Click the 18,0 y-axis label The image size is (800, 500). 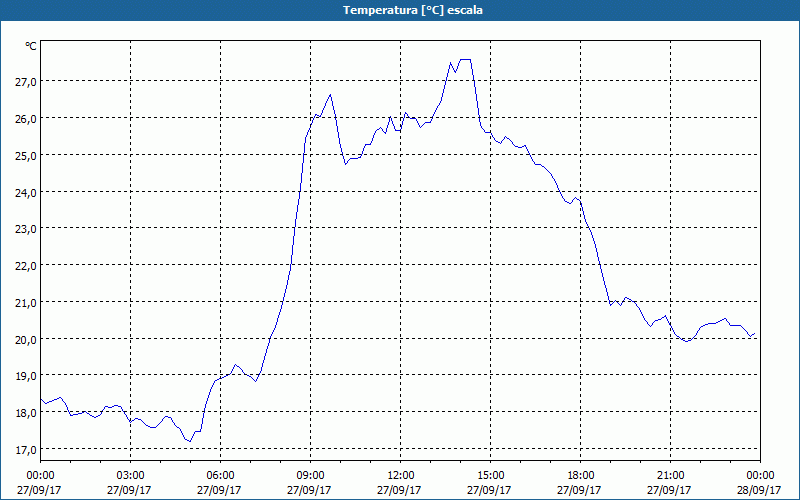(x=26, y=413)
